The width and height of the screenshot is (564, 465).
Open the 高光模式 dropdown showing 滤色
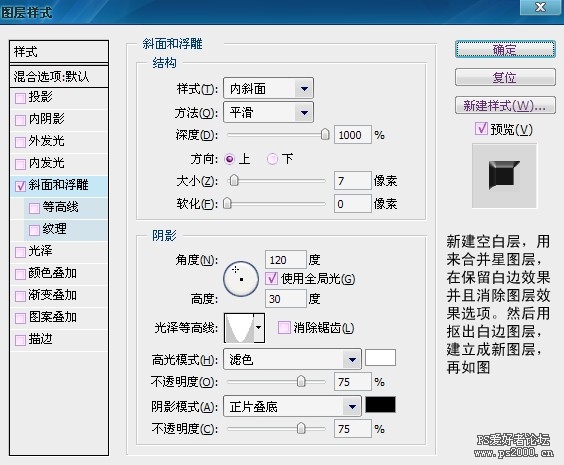[x=292, y=359]
